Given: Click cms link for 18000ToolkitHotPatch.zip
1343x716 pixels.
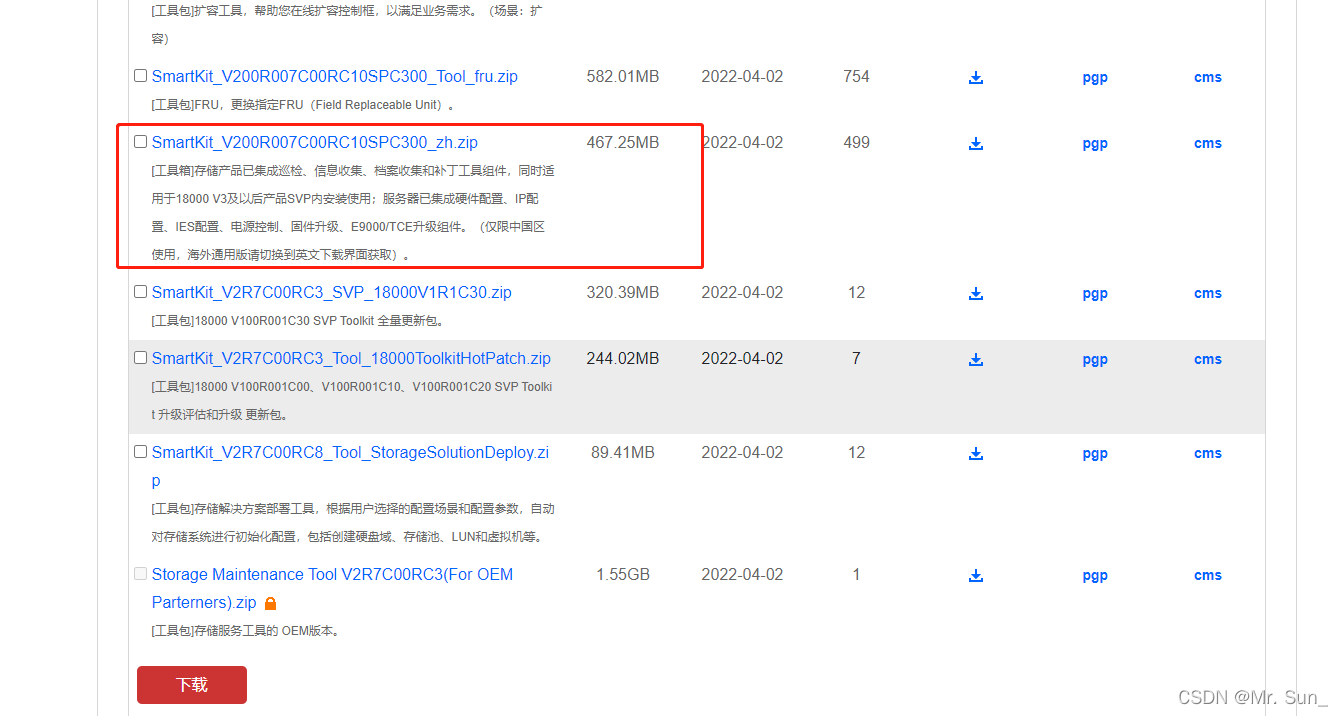Looking at the screenshot, I should click(1208, 359).
